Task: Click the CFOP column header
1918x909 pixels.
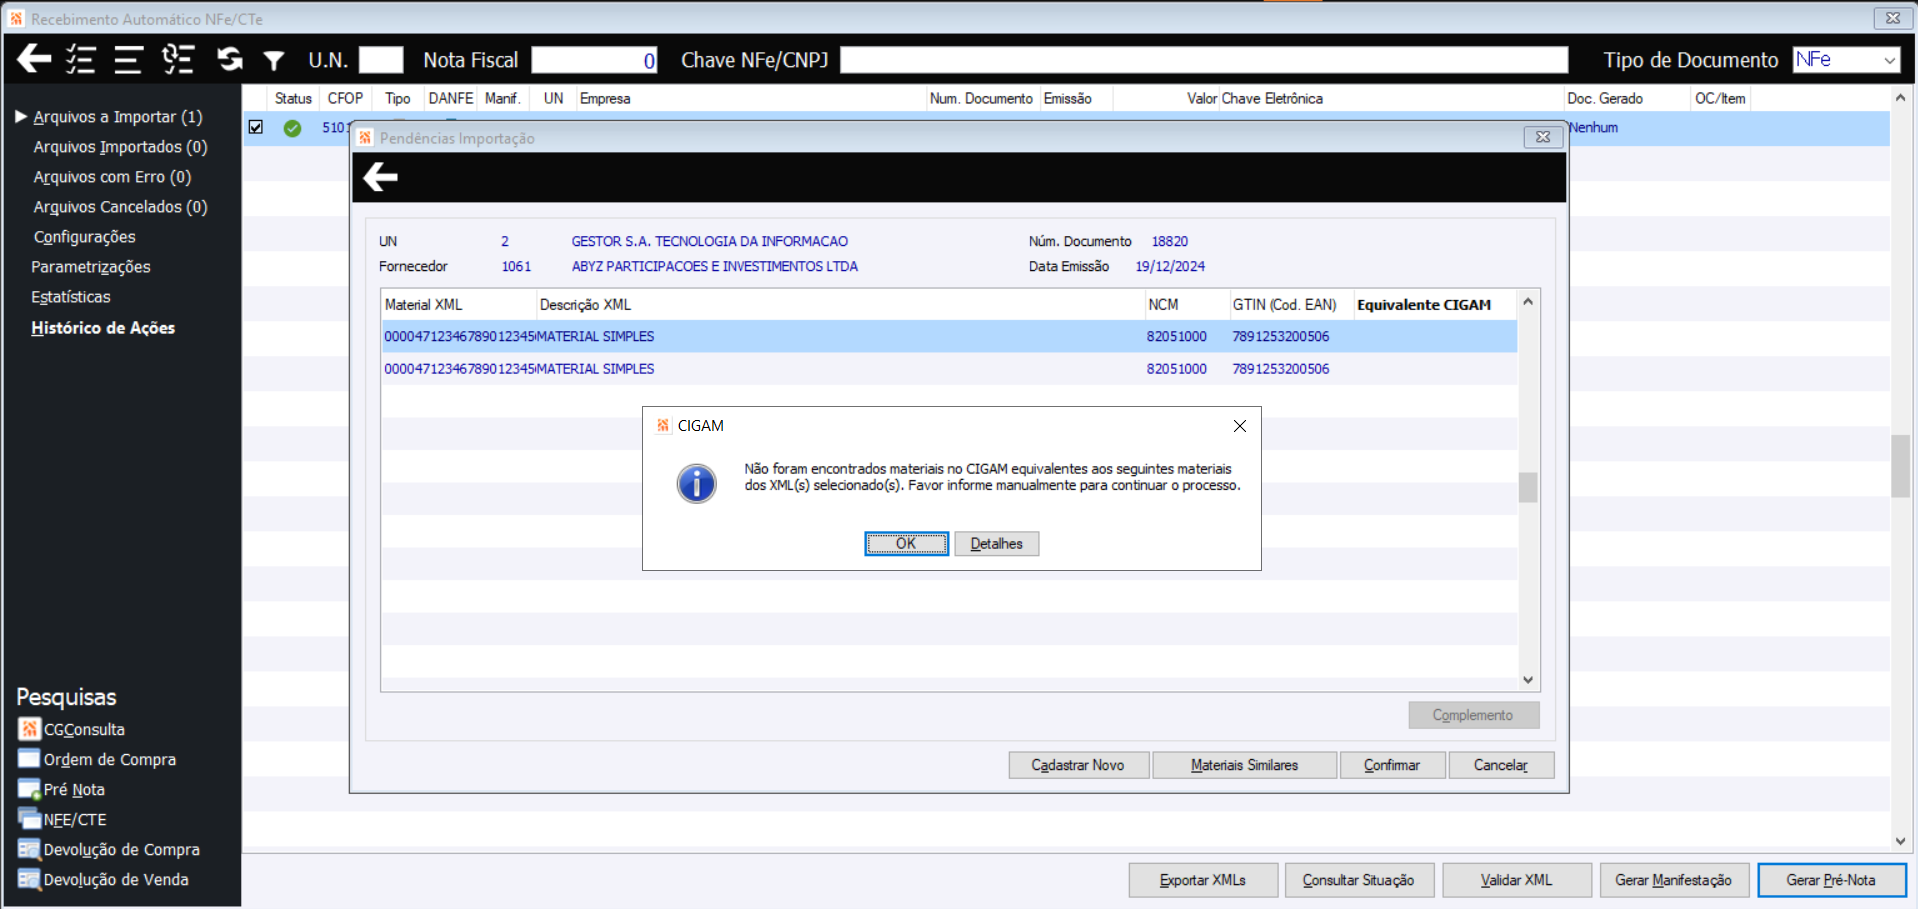Action: pyautogui.click(x=345, y=98)
